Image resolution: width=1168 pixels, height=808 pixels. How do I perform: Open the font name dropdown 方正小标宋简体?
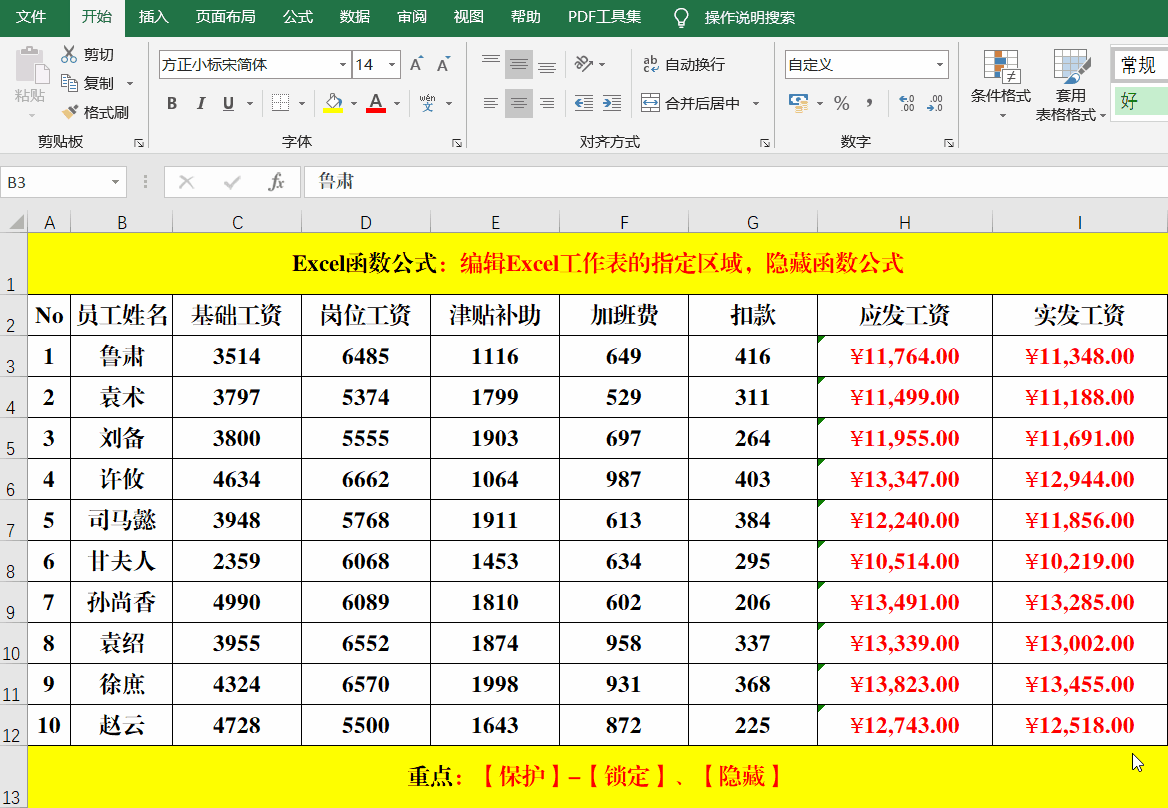pyautogui.click(x=343, y=65)
